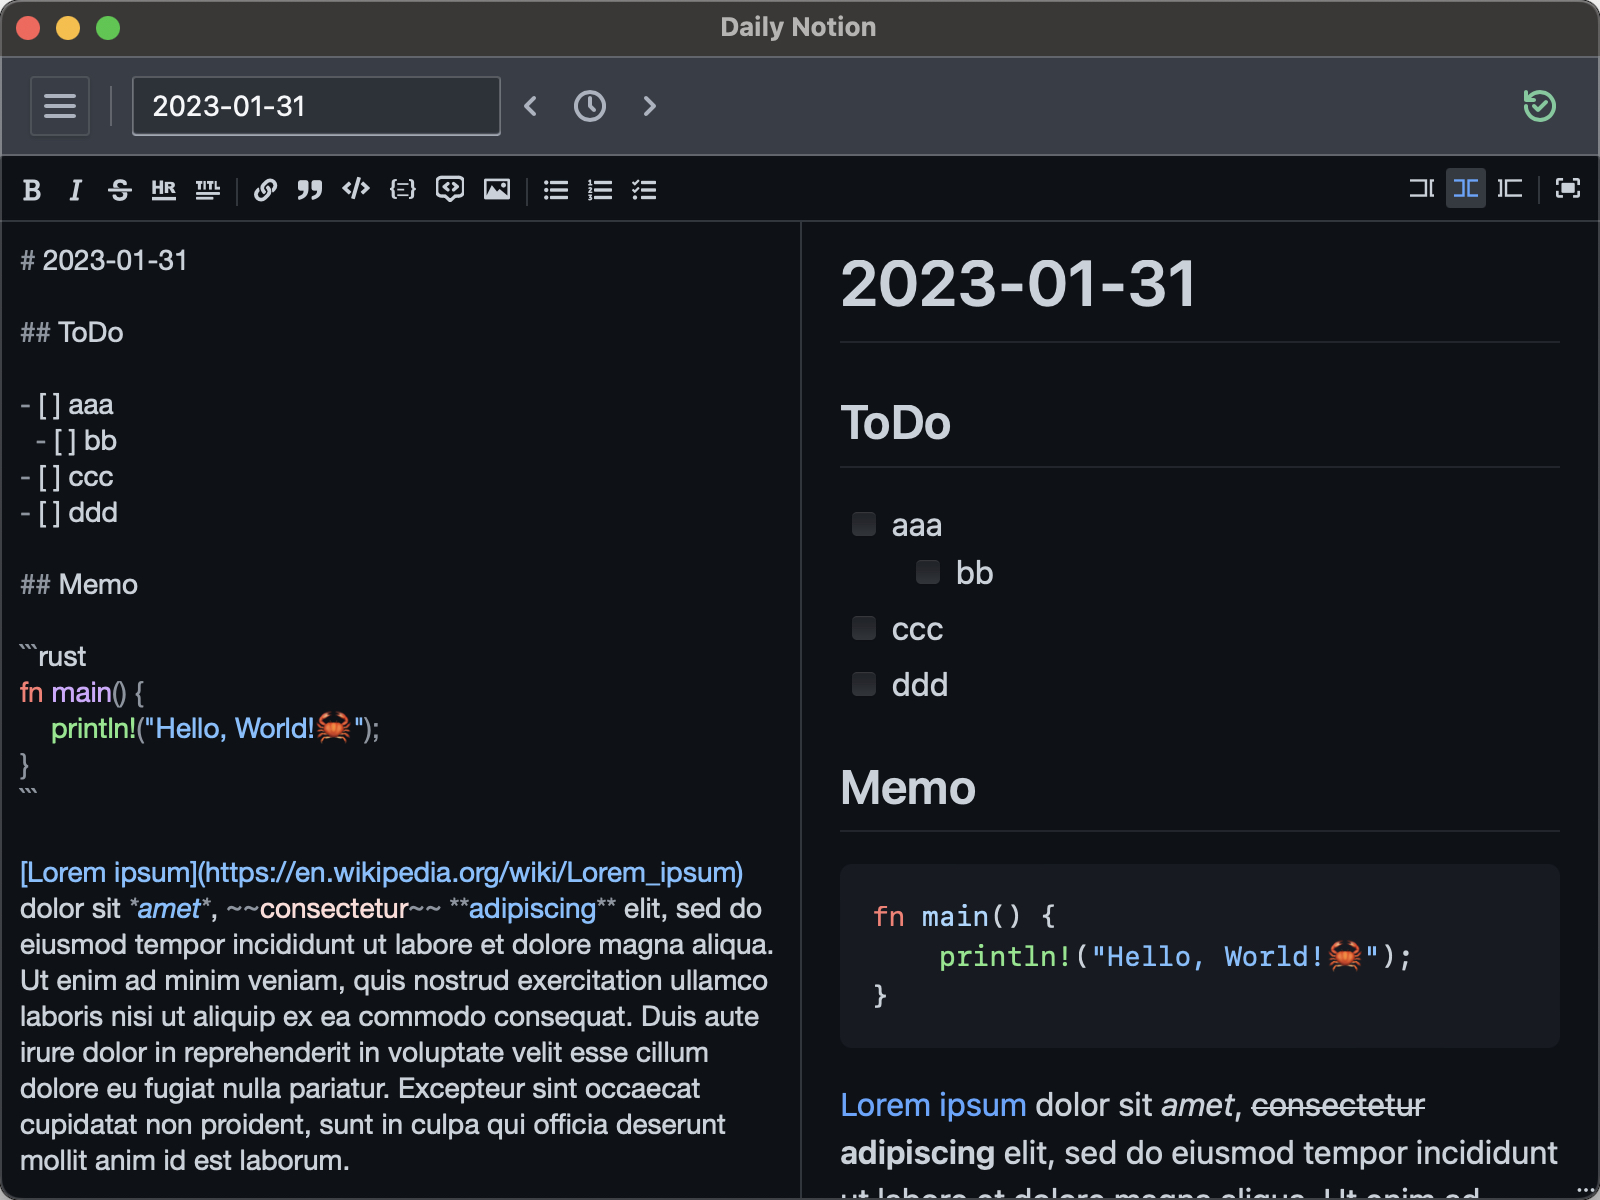Click the '- [ ] aaa' line in editor
The image size is (1600, 1200).
[67, 405]
